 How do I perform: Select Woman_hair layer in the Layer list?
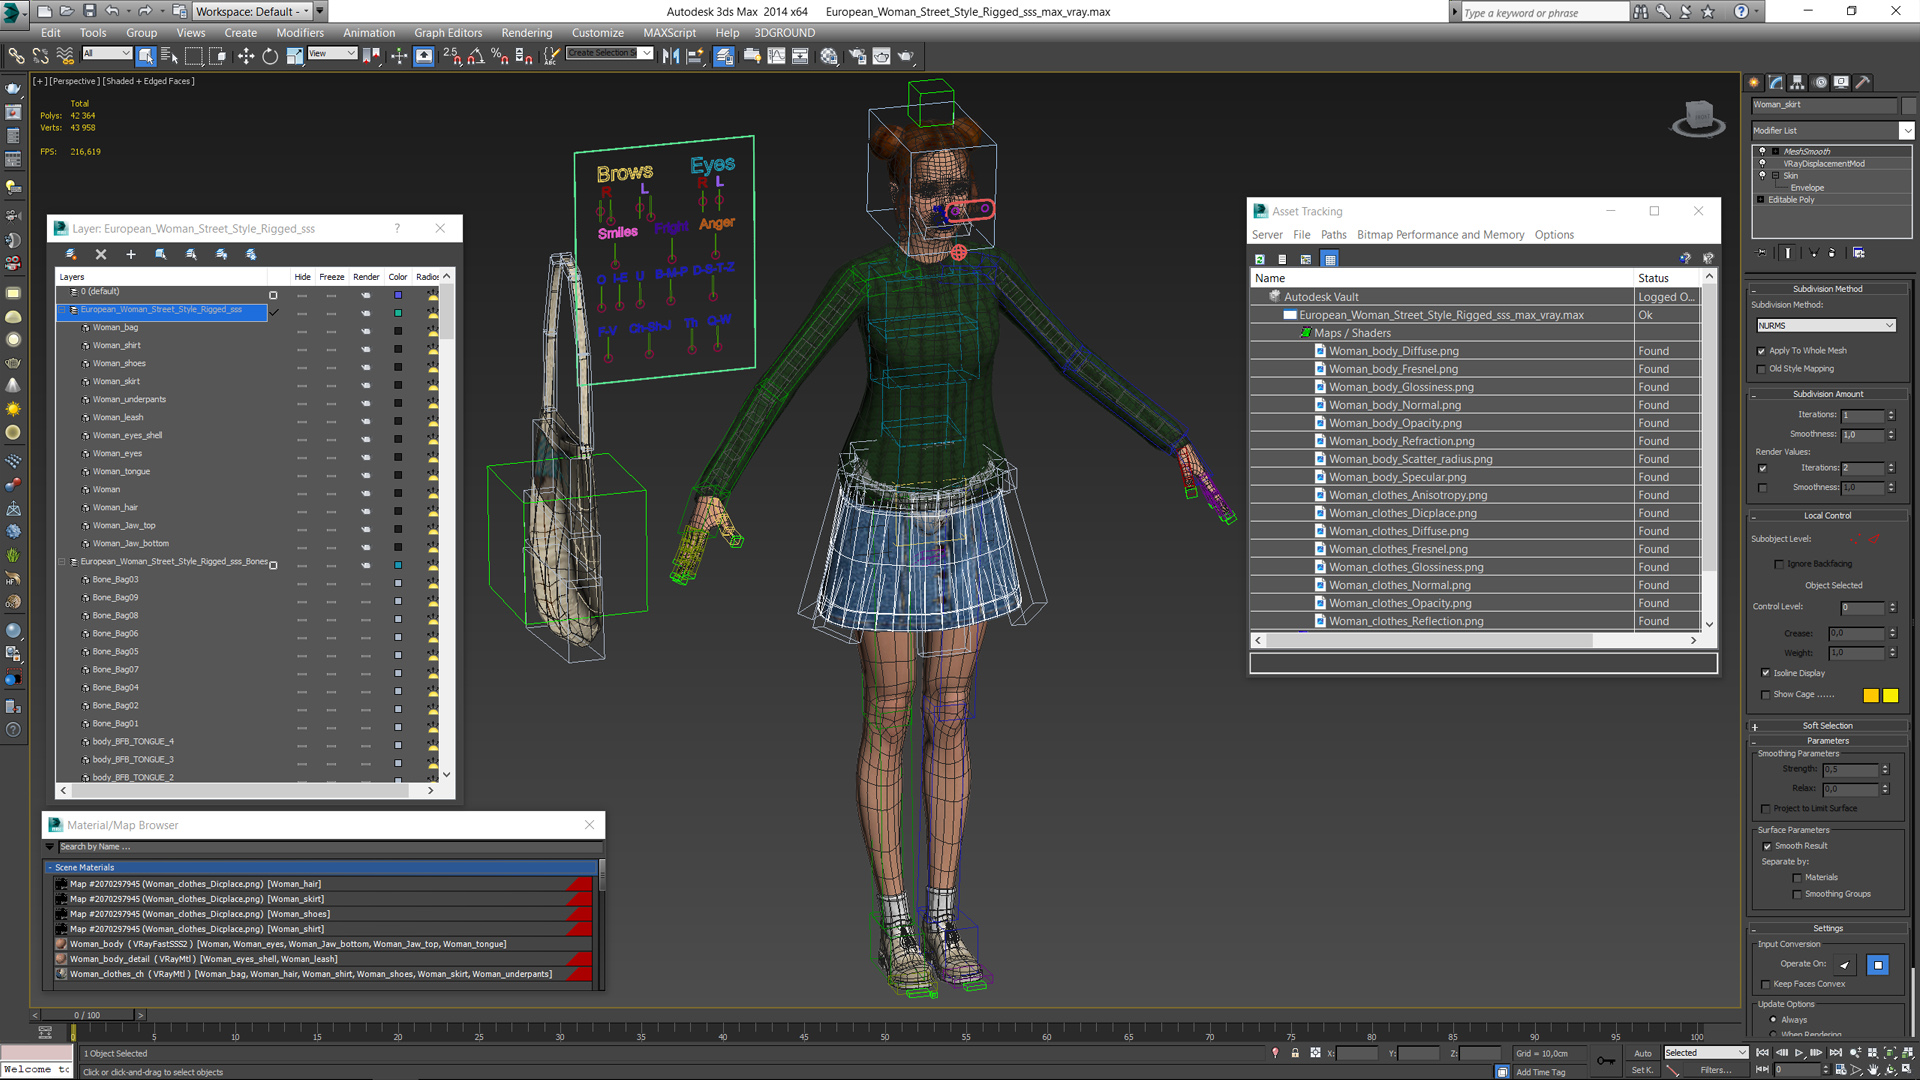(x=116, y=507)
